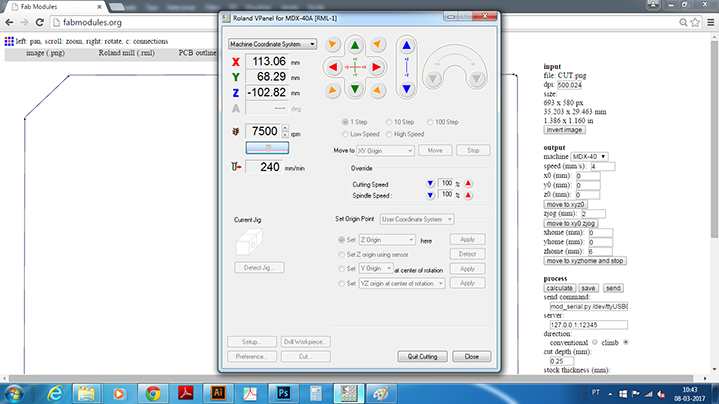Increase spindle rpm with stepper up arrow
The height and width of the screenshot is (404, 719).
click(x=285, y=127)
